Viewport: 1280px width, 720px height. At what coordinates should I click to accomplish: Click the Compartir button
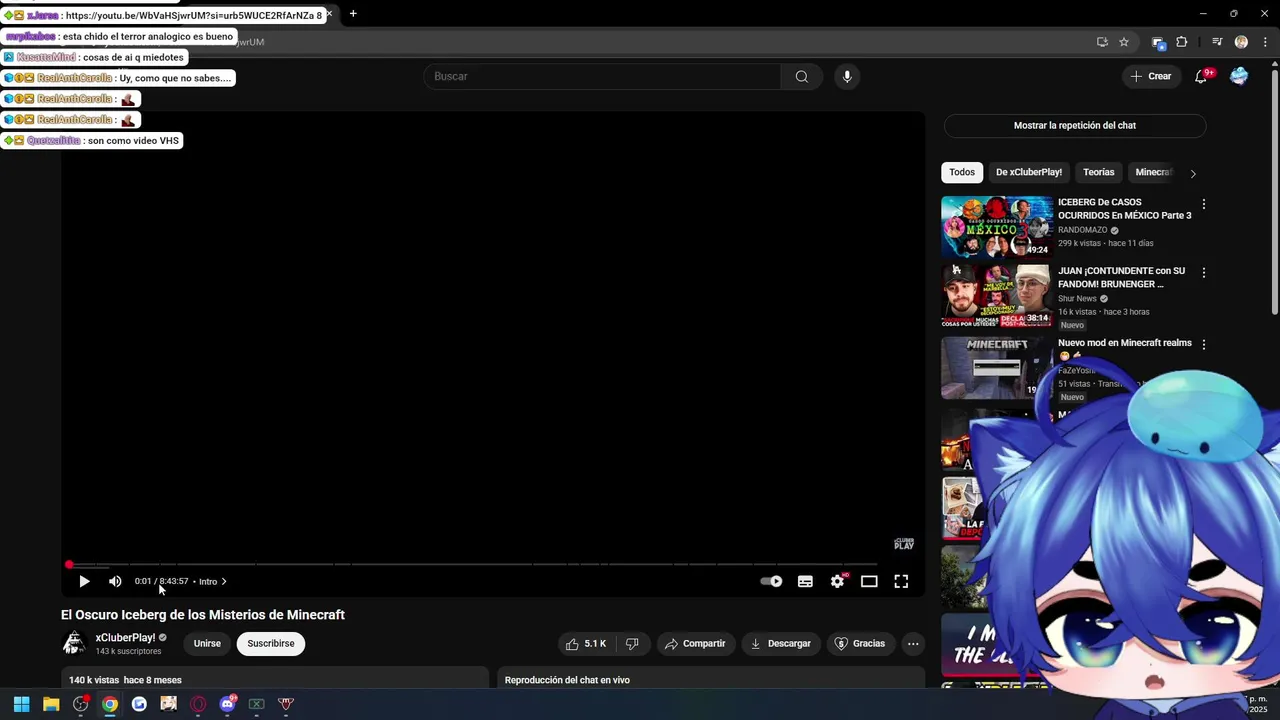click(x=695, y=644)
